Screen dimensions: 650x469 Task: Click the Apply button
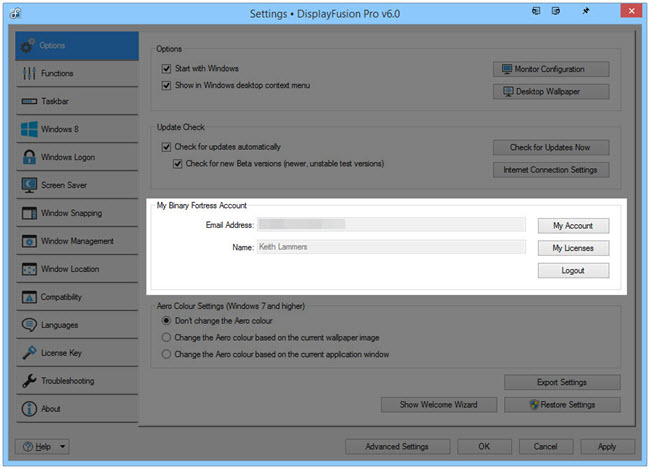[x=607, y=447]
